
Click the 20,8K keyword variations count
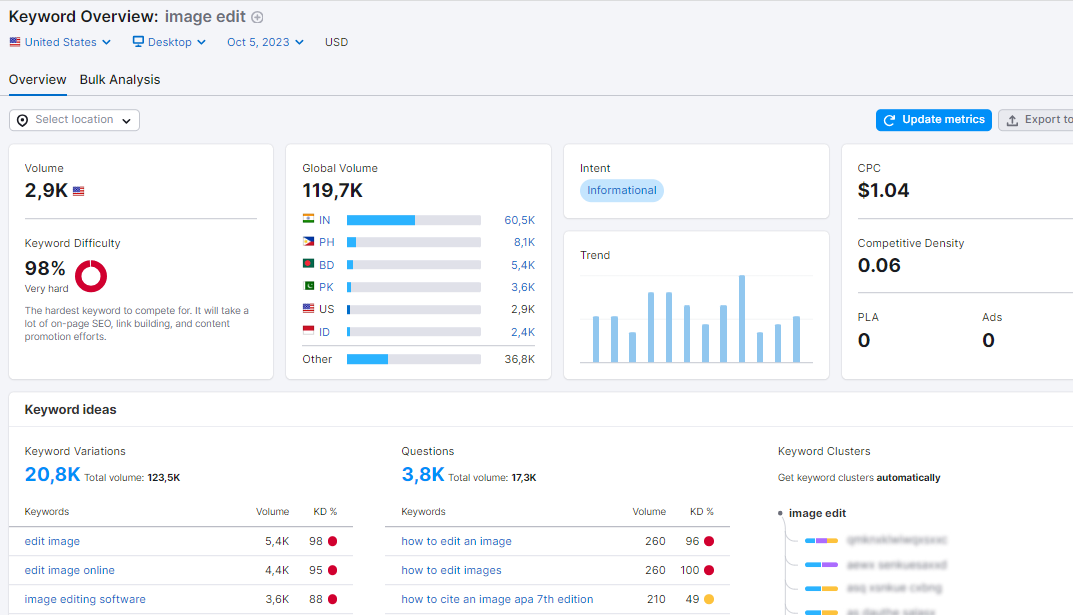[x=53, y=474]
